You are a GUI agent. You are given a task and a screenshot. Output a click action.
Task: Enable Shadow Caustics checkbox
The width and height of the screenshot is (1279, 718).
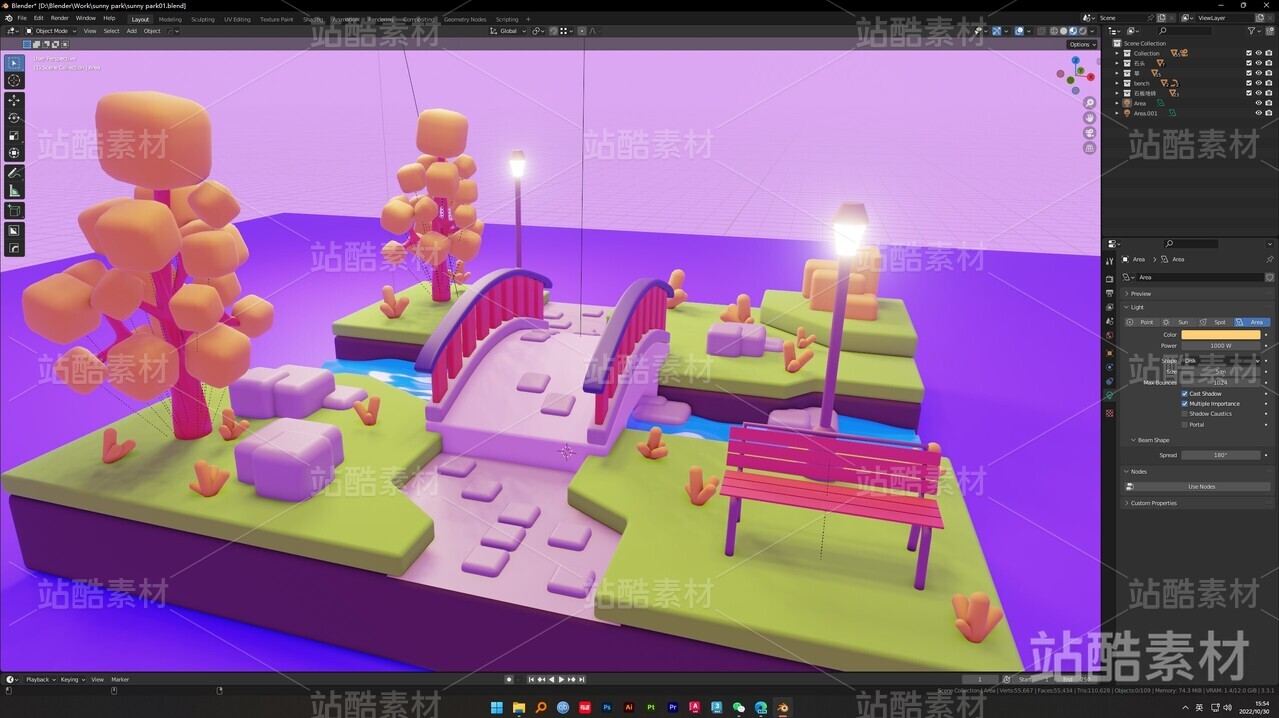1185,414
